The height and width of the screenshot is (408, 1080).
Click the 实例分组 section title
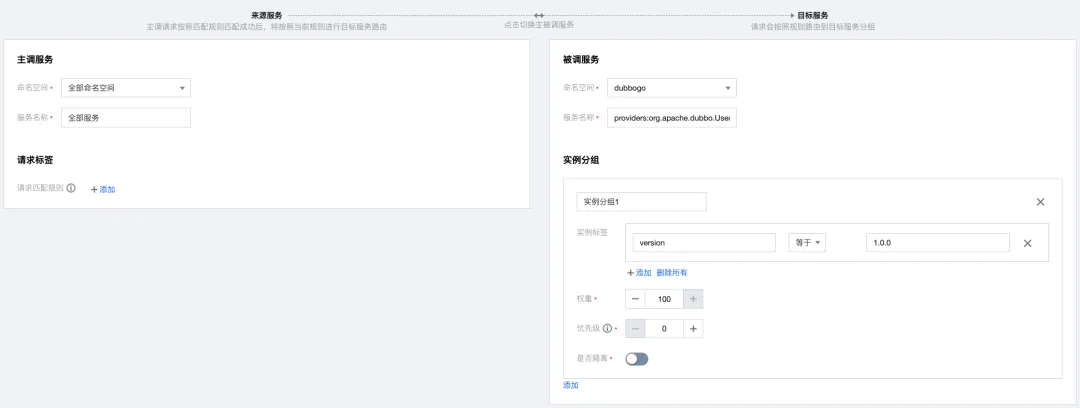point(581,160)
